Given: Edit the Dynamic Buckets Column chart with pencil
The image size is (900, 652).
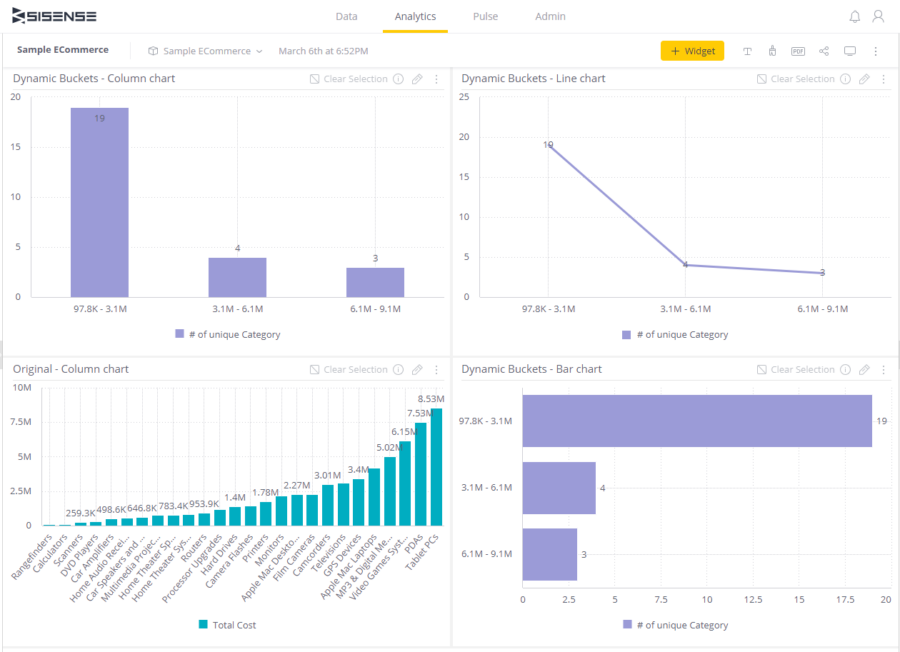Looking at the screenshot, I should tap(417, 79).
